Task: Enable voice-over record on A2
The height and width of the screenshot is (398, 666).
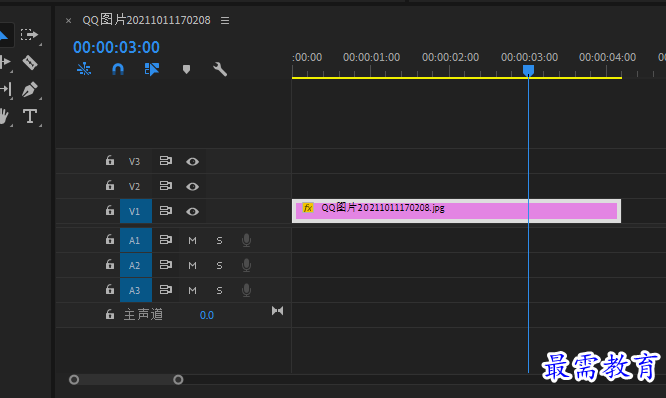Action: click(x=246, y=265)
